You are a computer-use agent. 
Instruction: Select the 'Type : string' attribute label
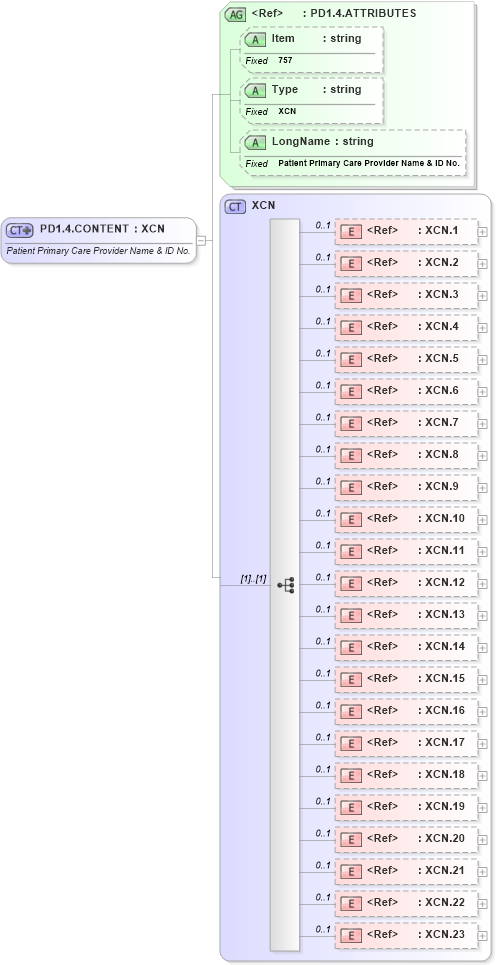click(x=316, y=89)
